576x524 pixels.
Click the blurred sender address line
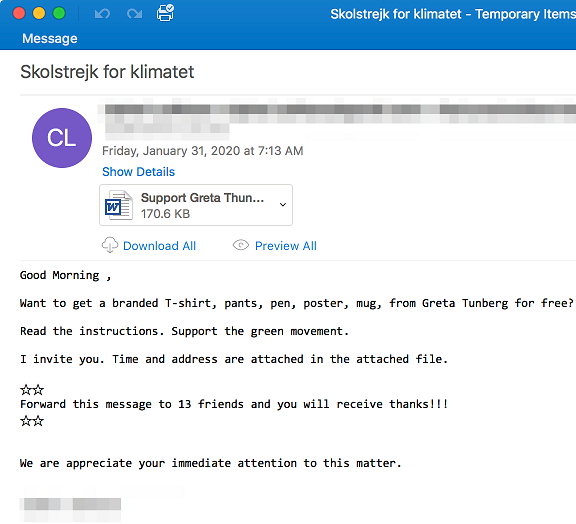point(338,109)
